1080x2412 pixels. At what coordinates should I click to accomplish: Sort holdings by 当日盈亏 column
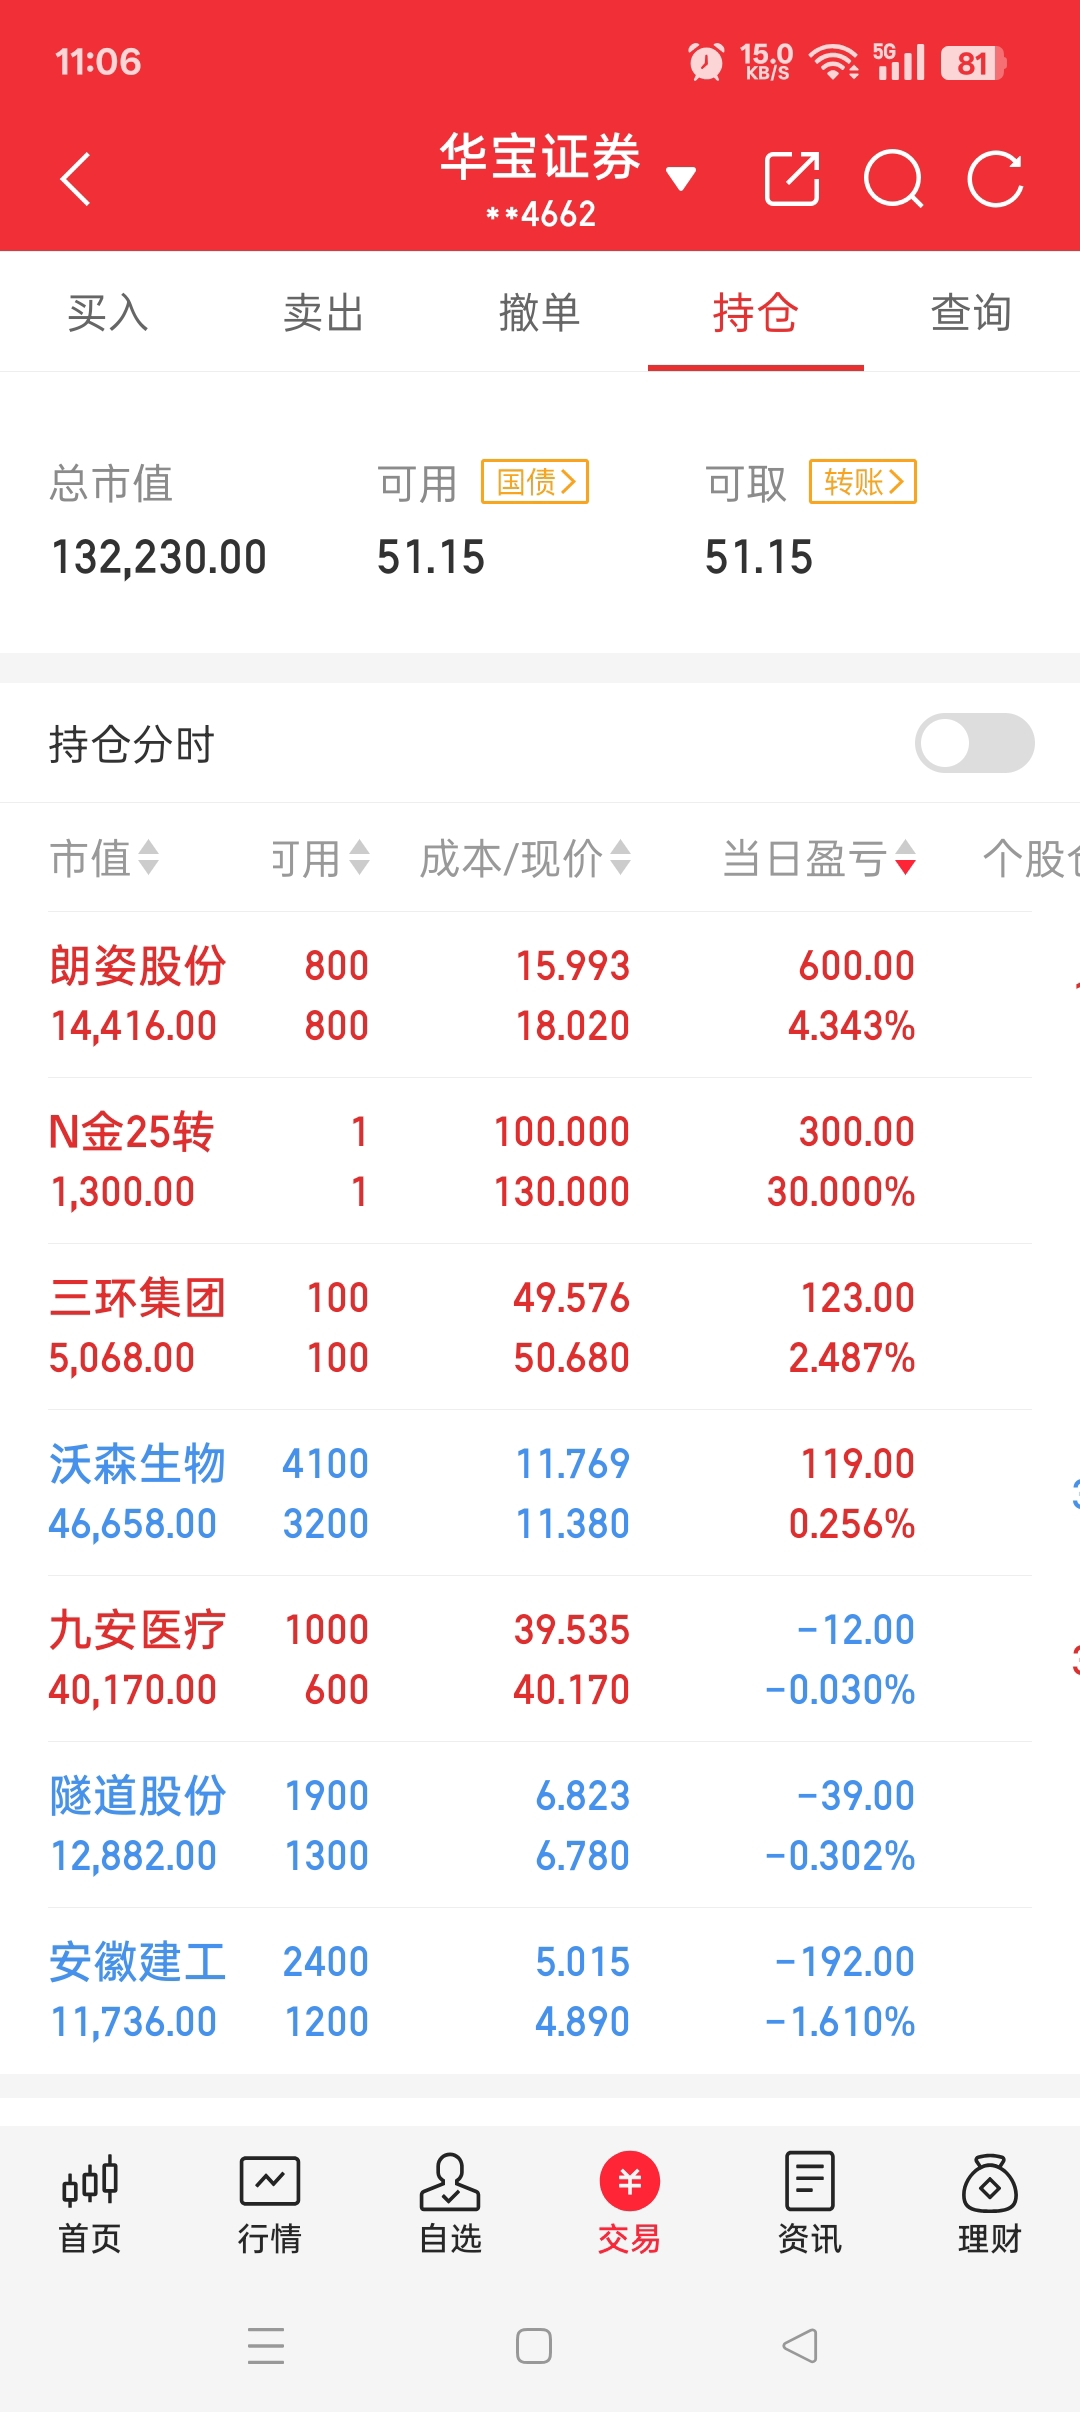tap(819, 858)
